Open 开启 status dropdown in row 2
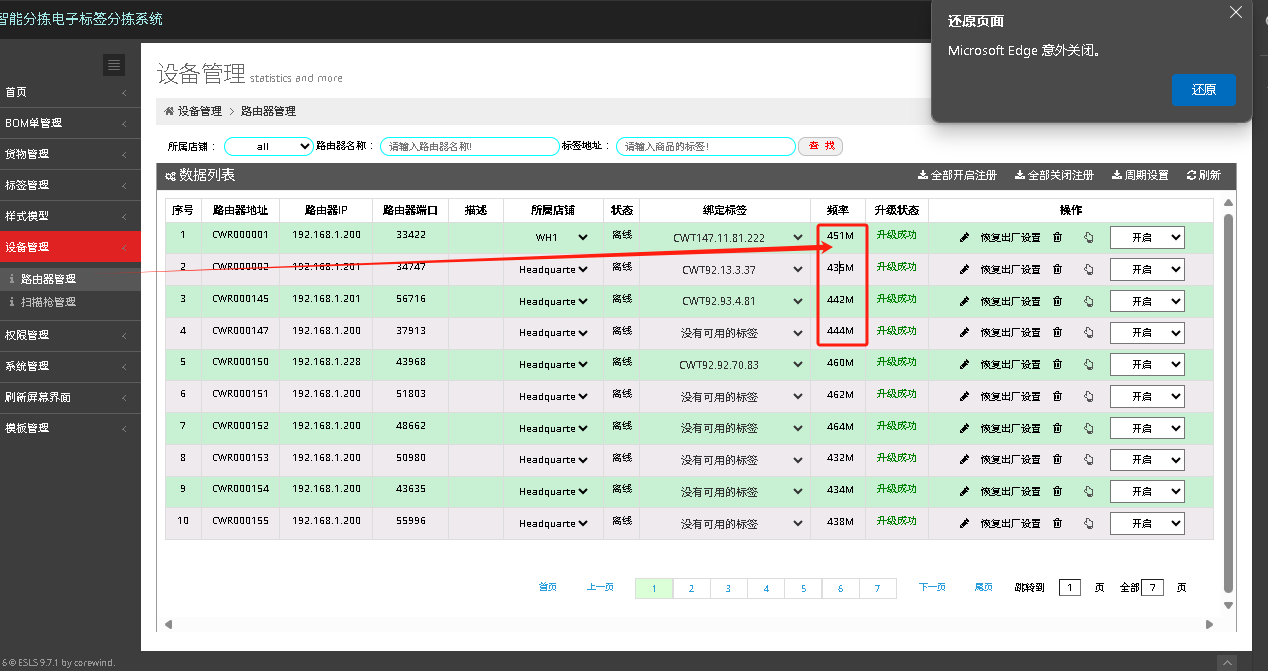This screenshot has width=1268, height=671. [1146, 269]
